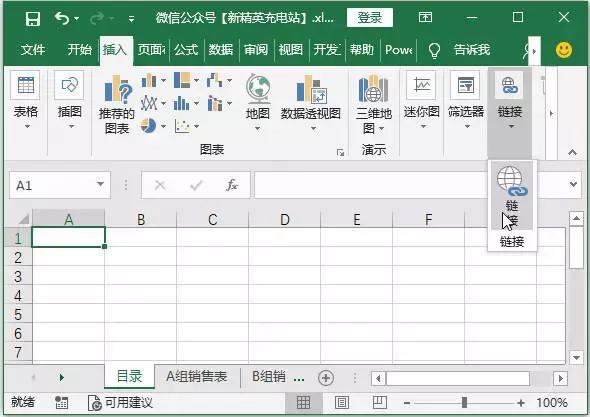Viewport: 590px width, 417px height.
Task: Click 推荐的图表 recommended charts
Action: pyautogui.click(x=117, y=104)
